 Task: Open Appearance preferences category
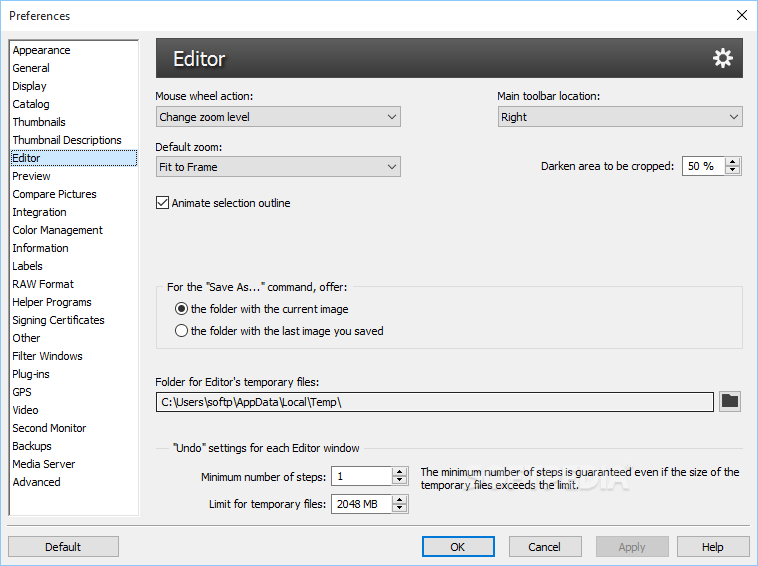click(x=41, y=50)
